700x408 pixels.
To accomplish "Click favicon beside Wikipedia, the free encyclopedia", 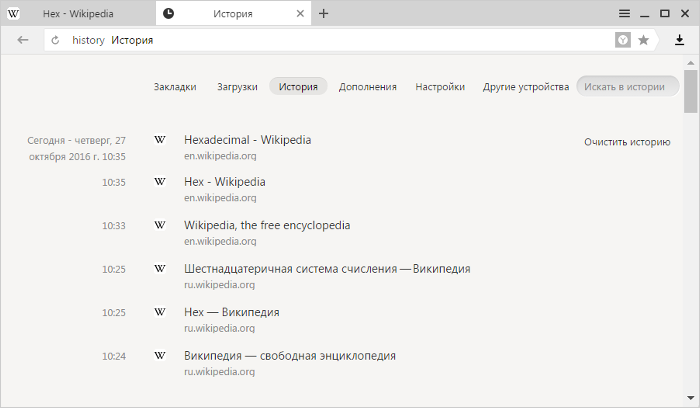I will point(160,225).
